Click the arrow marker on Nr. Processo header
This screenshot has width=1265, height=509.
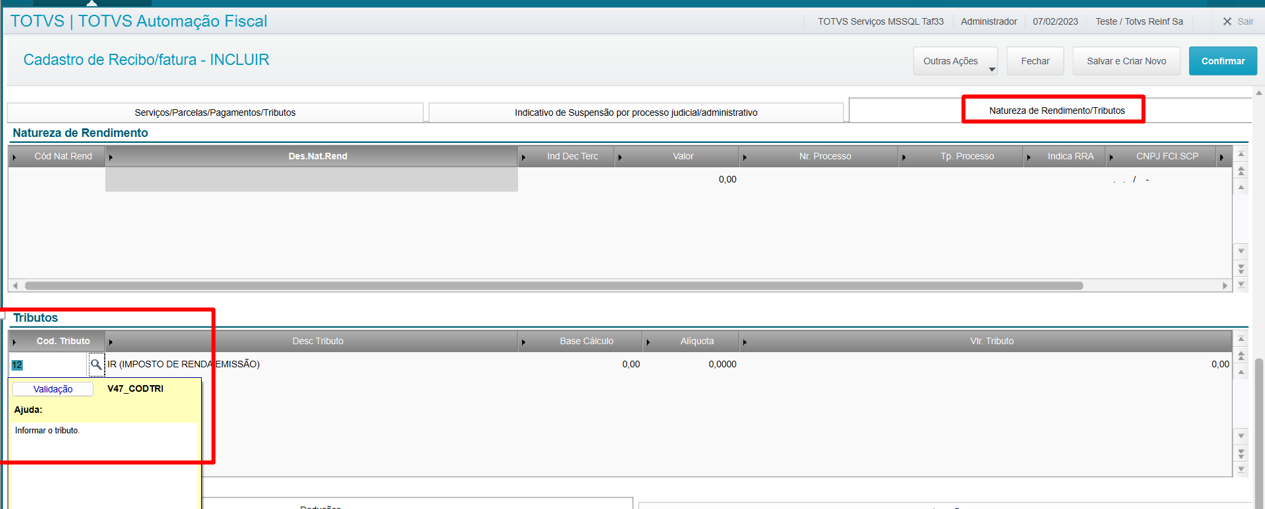tap(745, 157)
